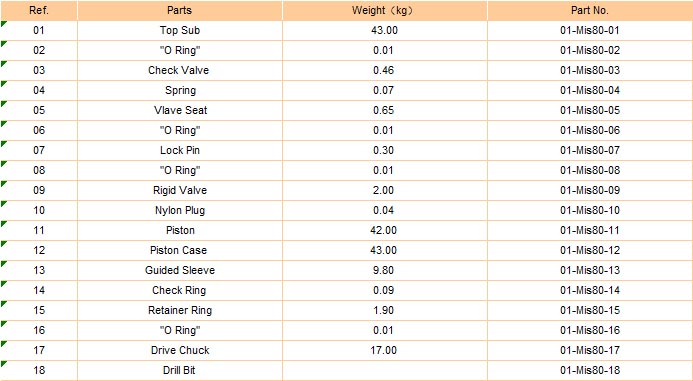Image resolution: width=693 pixels, height=381 pixels.
Task: Click the Retainer Ring cell
Action: [180, 310]
